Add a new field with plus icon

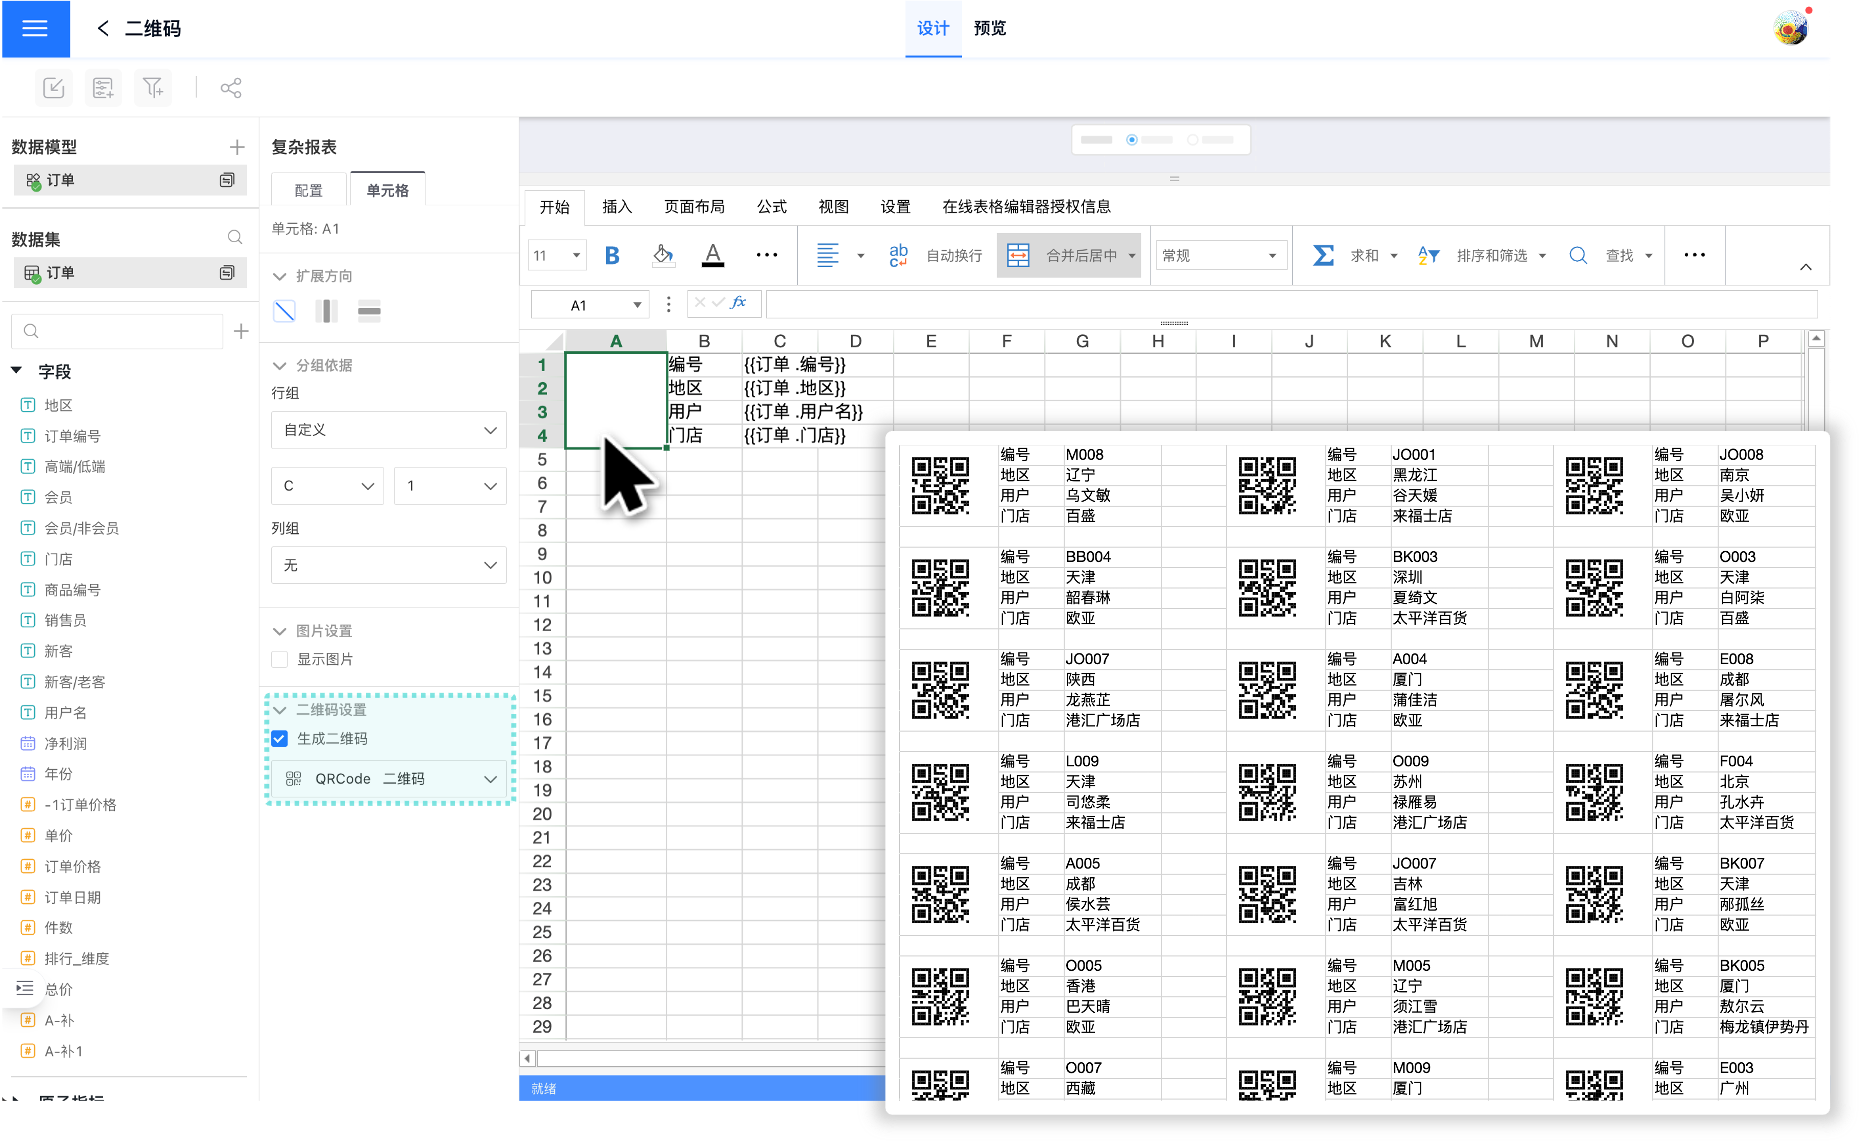(241, 331)
